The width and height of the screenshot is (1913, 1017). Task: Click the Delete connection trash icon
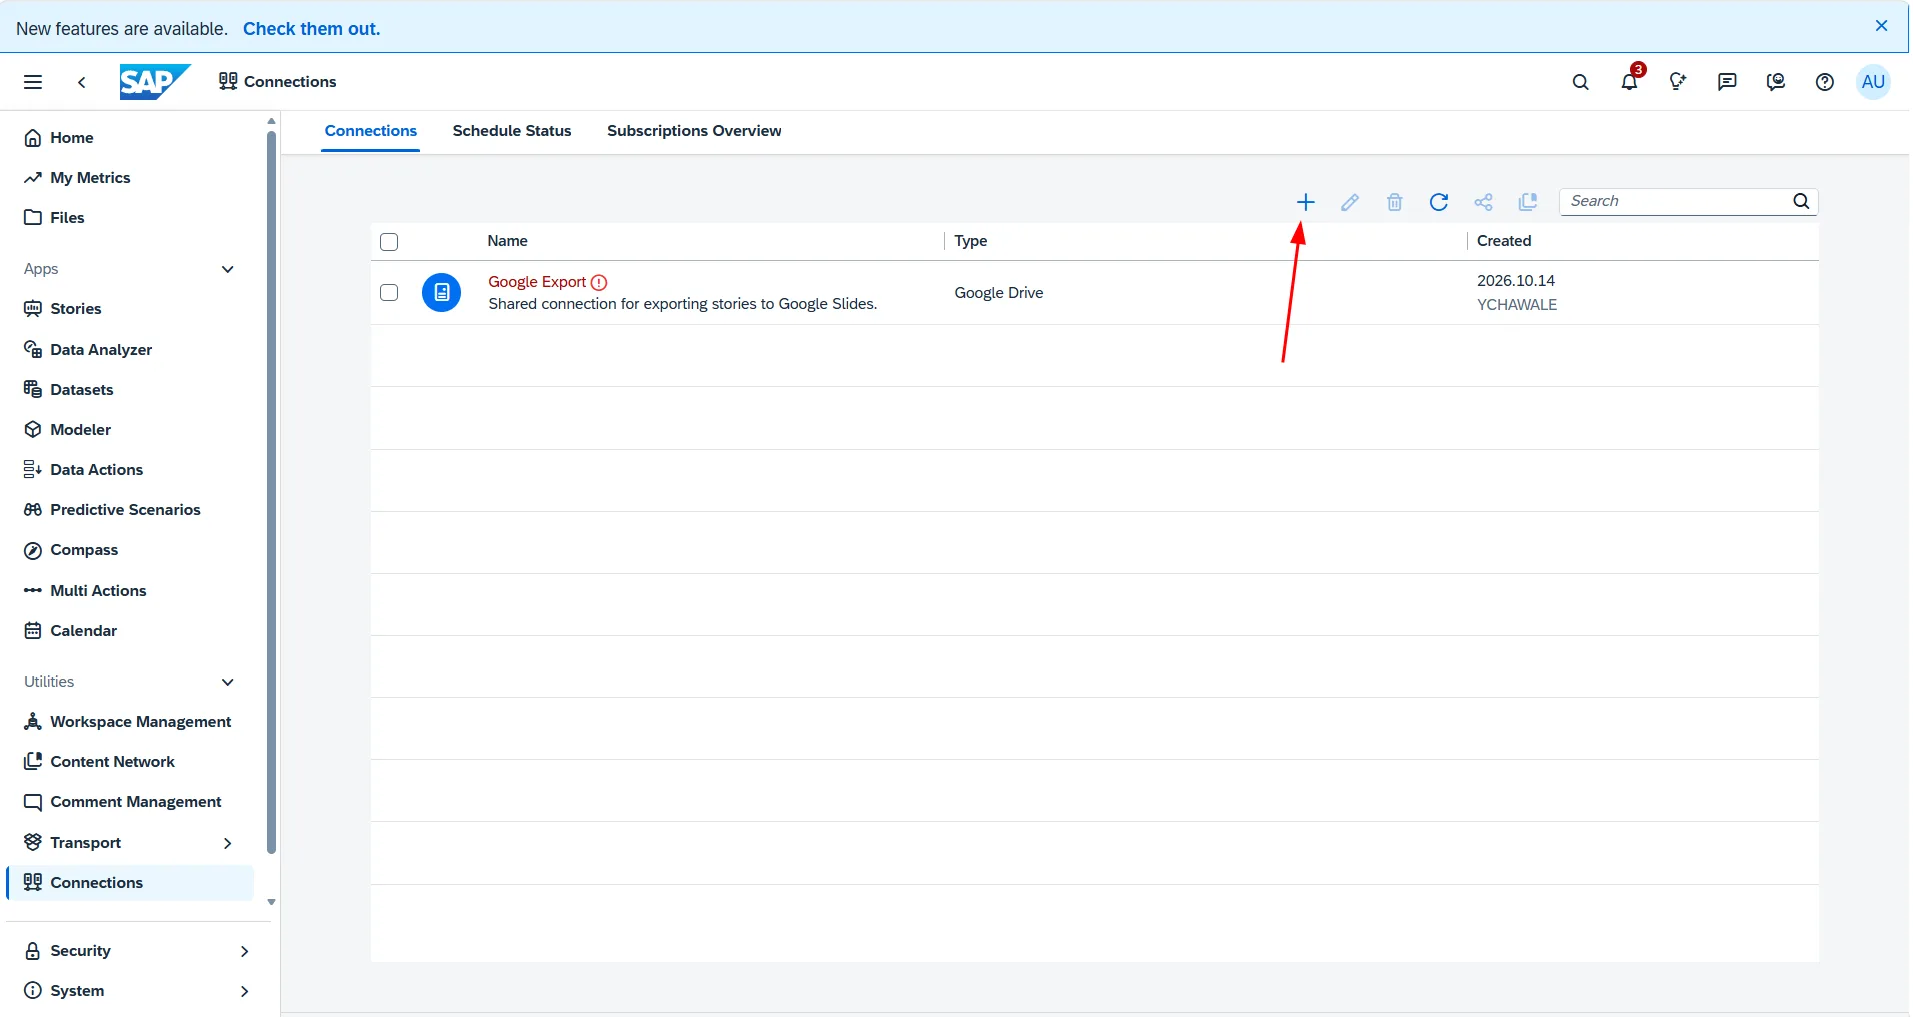click(x=1394, y=202)
